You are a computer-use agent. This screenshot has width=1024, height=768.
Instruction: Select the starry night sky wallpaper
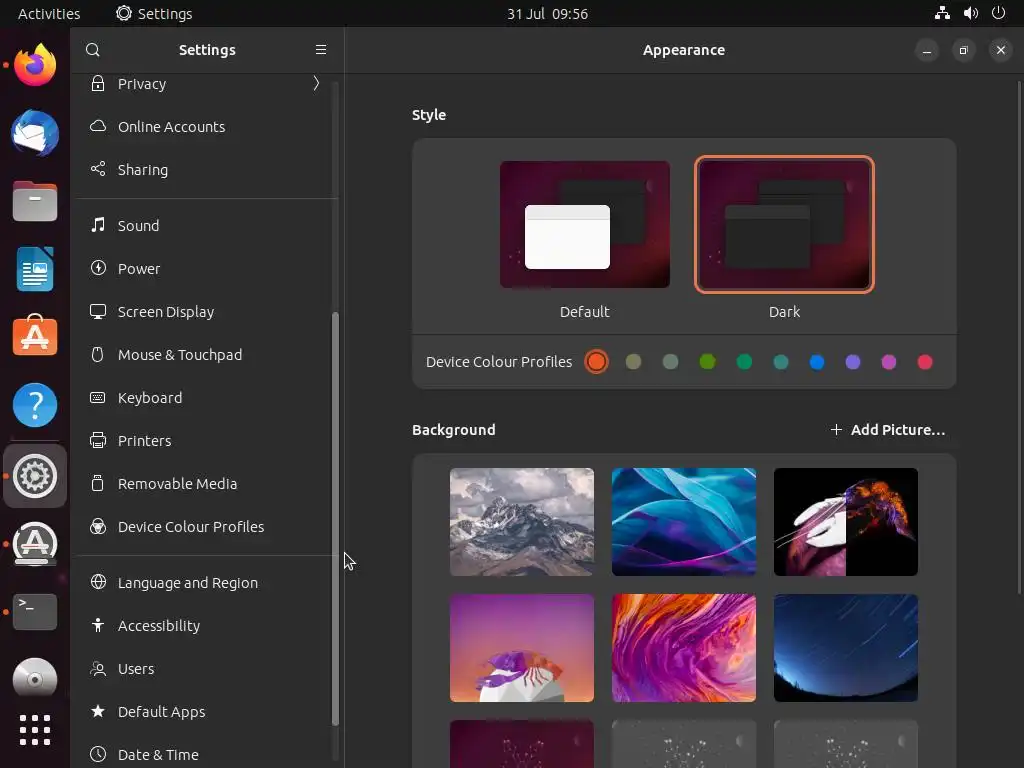pos(846,648)
